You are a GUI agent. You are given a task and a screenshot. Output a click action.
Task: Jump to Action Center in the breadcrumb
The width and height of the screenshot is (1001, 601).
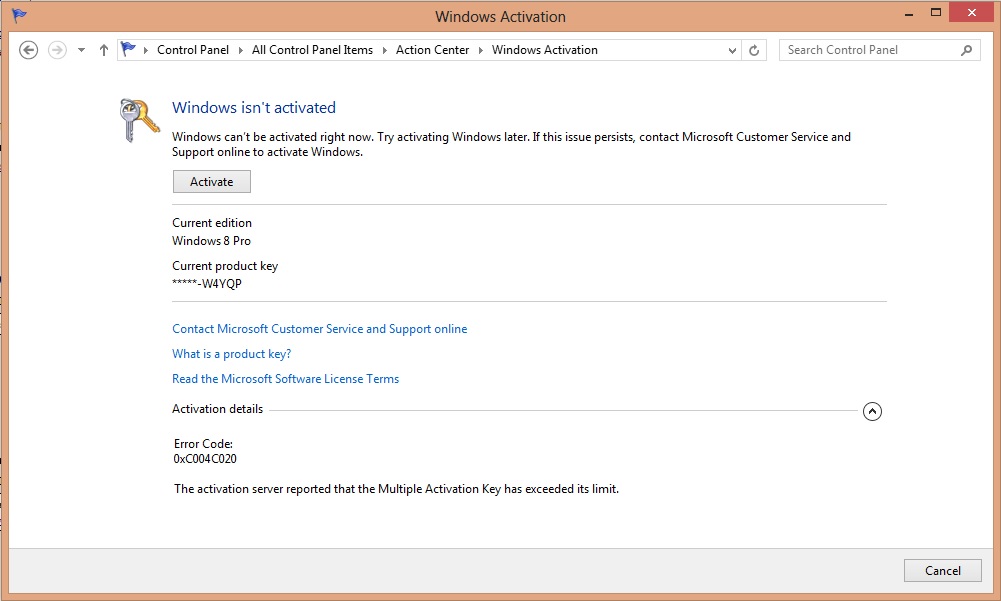(x=432, y=50)
